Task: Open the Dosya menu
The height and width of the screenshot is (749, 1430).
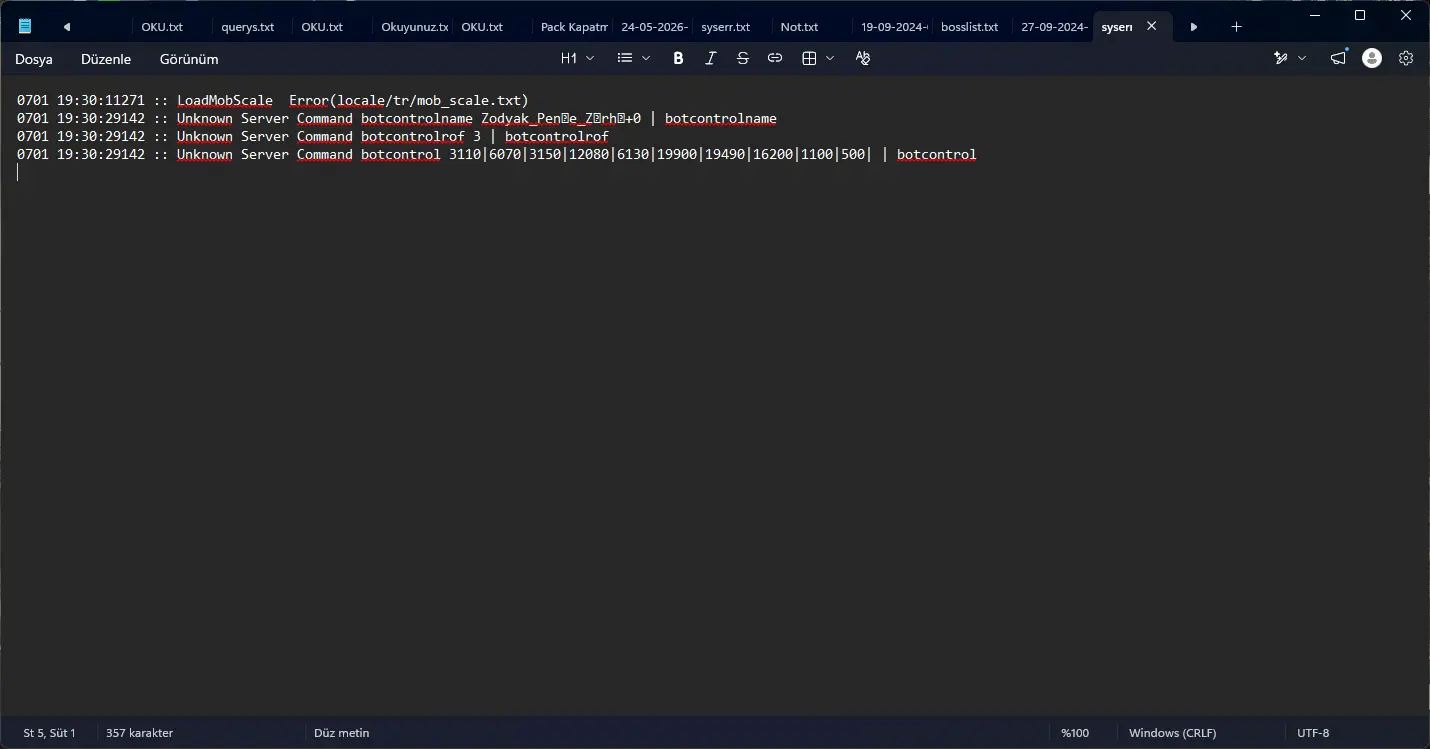Action: click(x=34, y=59)
